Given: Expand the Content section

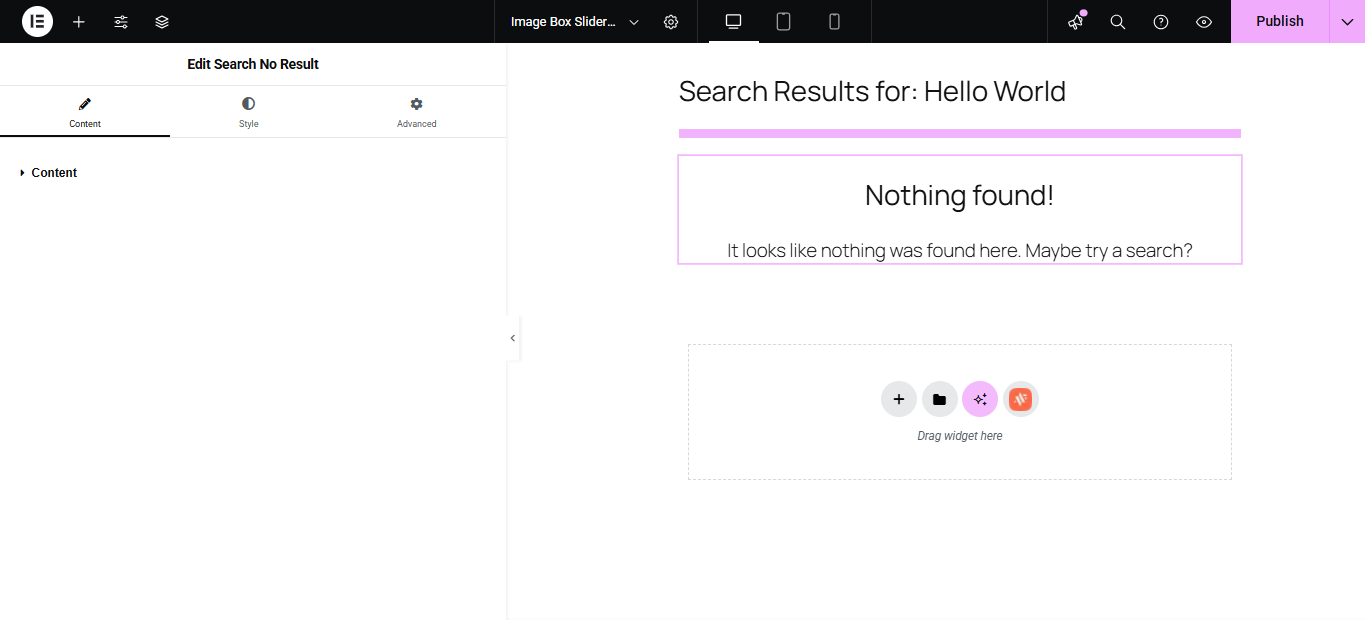Looking at the screenshot, I should click(x=253, y=173).
